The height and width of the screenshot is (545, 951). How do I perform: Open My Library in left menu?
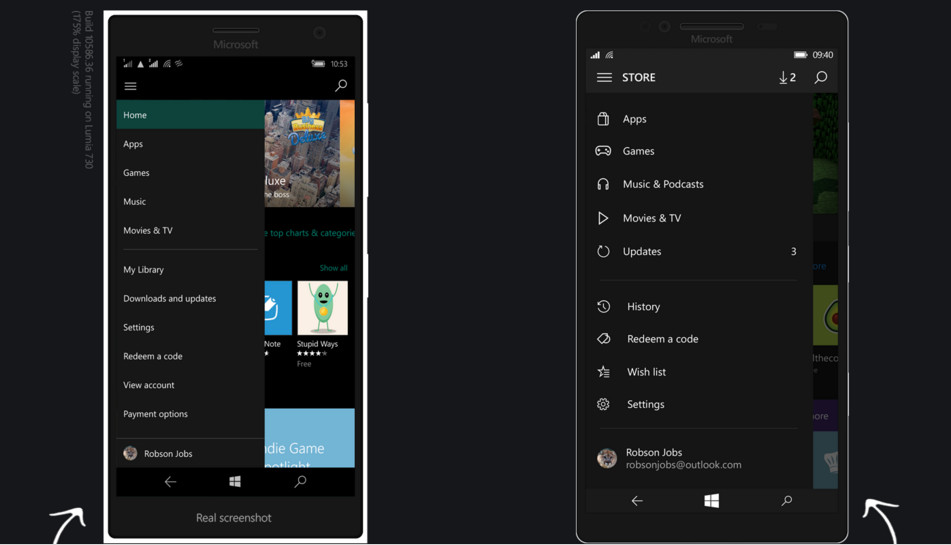[144, 270]
